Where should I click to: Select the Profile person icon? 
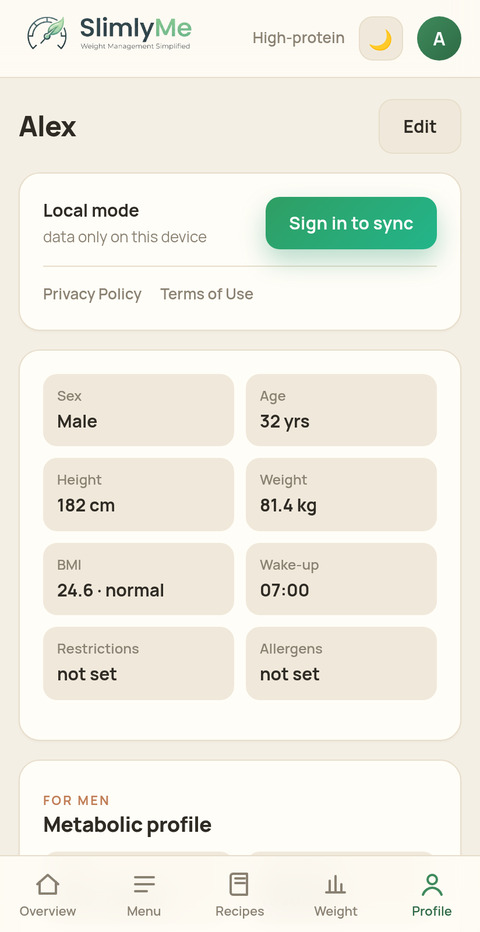(x=432, y=884)
